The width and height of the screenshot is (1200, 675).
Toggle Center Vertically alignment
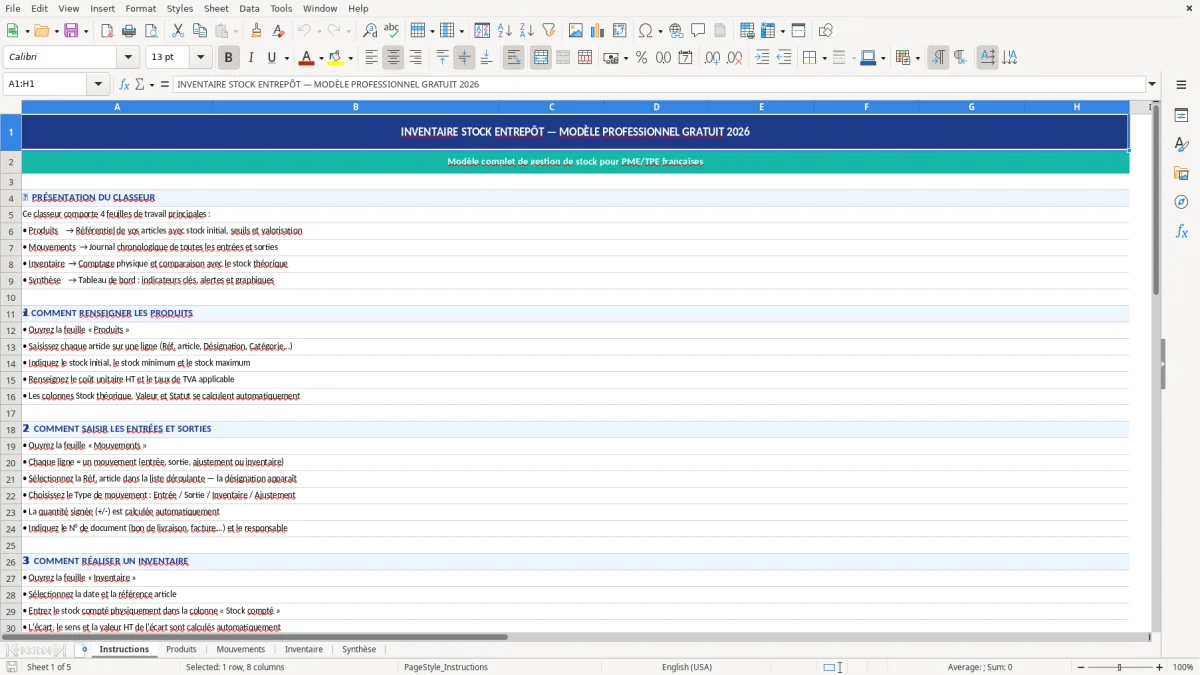click(464, 58)
